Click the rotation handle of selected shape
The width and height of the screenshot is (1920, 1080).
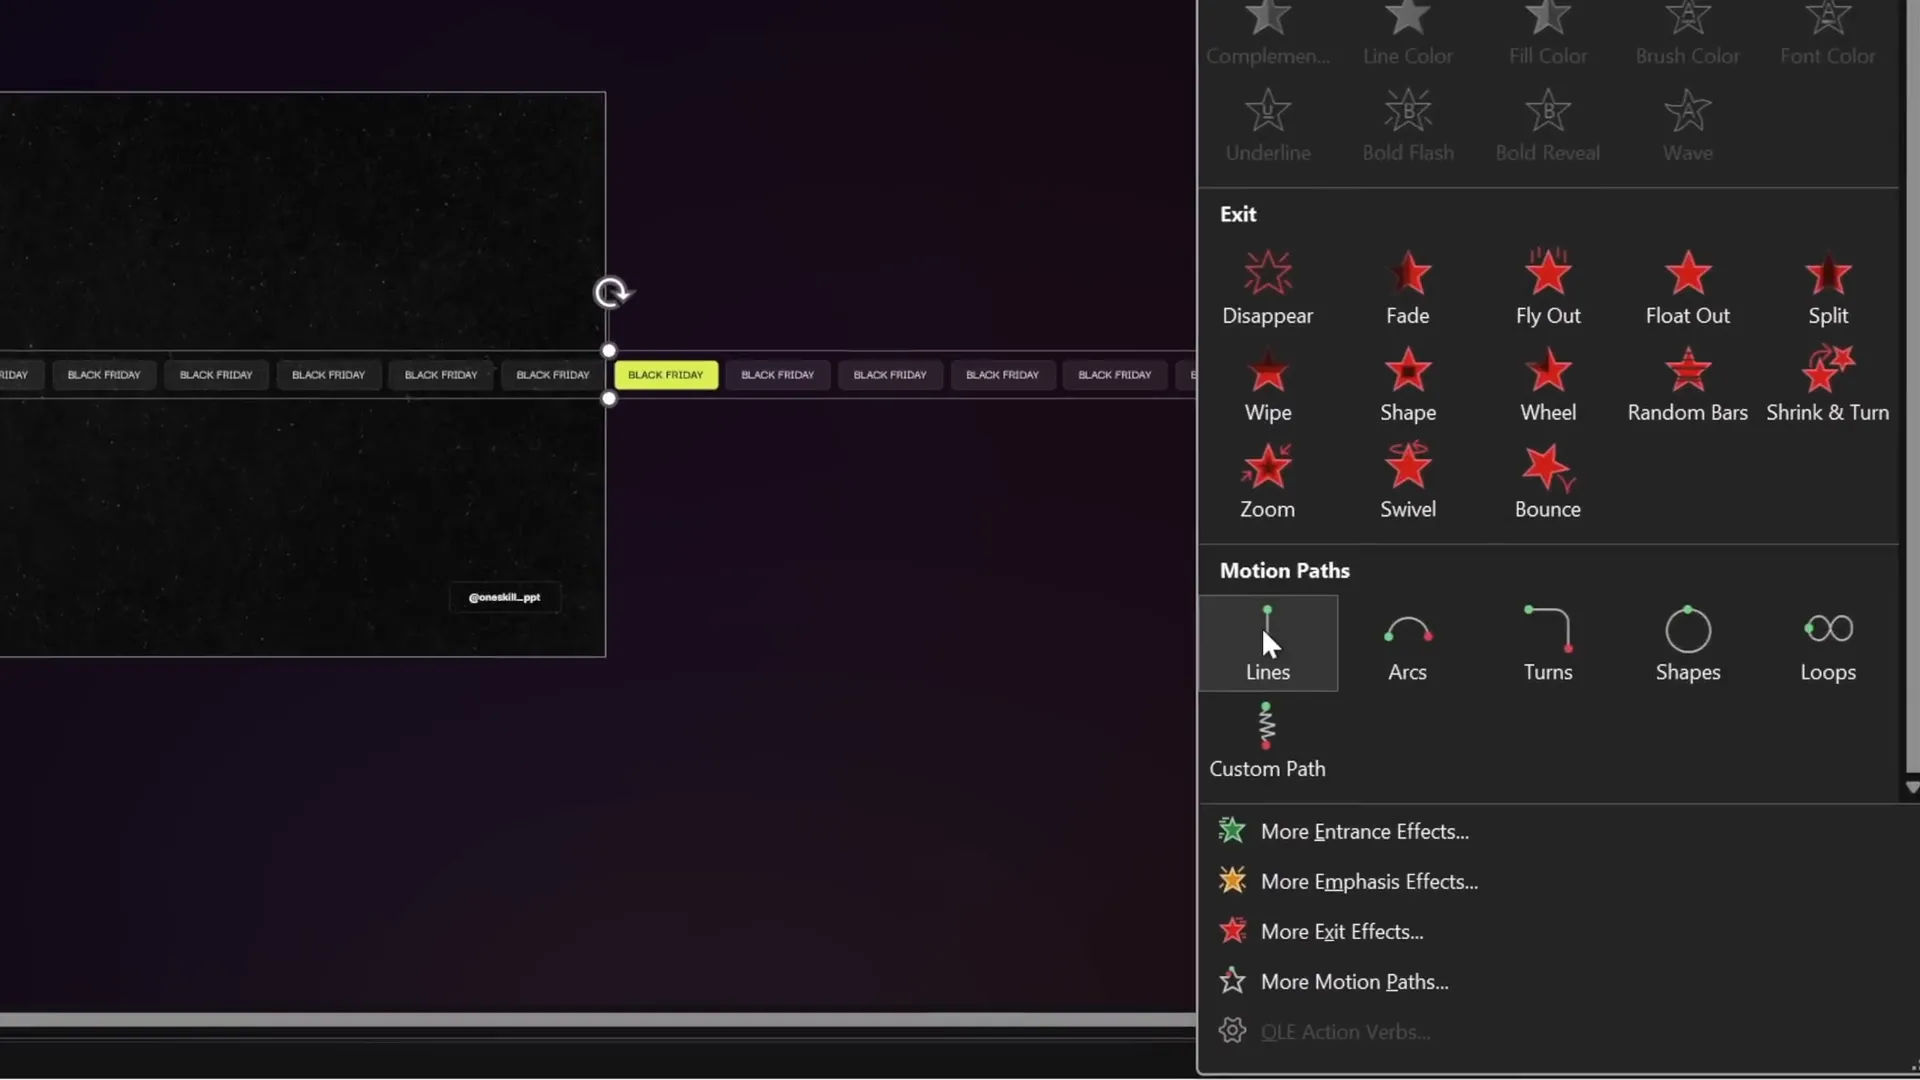point(611,293)
